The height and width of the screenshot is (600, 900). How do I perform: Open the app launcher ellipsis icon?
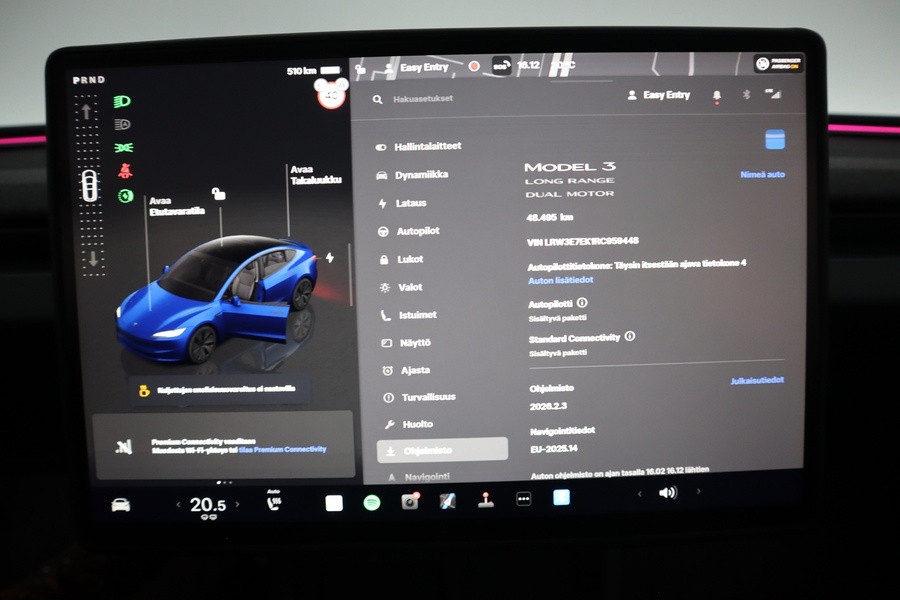point(524,498)
